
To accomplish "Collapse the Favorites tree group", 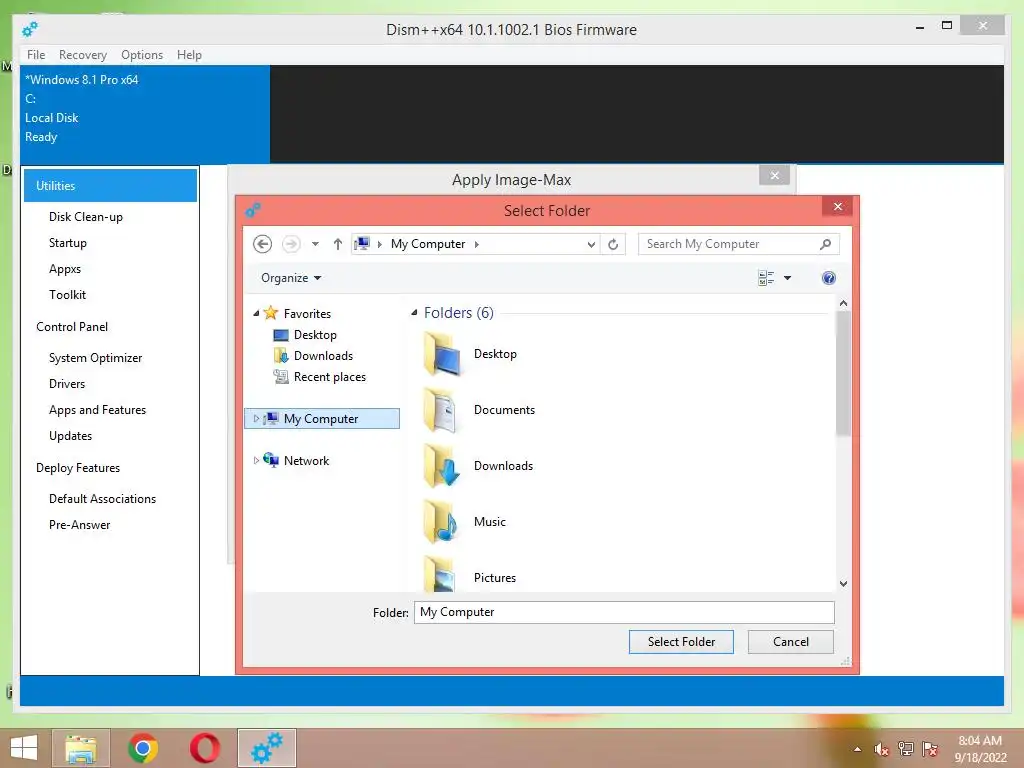I will (x=256, y=313).
